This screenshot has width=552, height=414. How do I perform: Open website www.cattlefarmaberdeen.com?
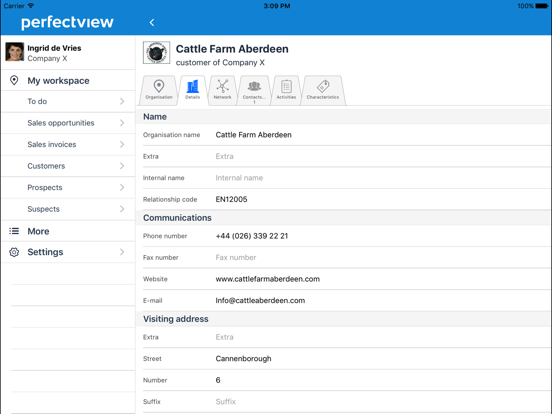(x=268, y=279)
